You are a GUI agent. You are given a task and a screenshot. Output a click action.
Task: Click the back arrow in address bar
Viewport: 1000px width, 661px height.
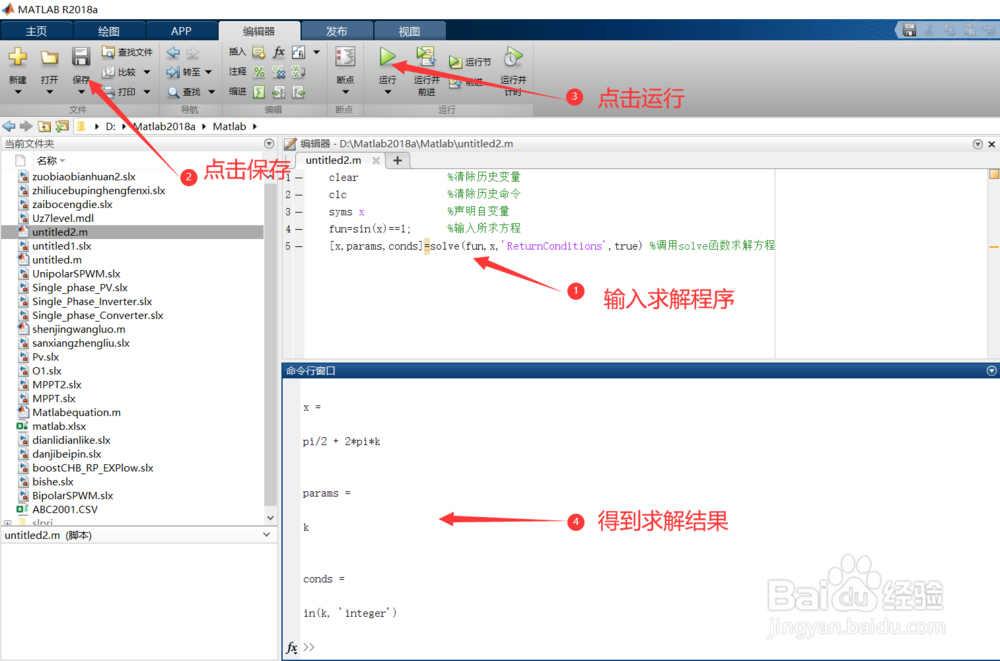coord(9,126)
